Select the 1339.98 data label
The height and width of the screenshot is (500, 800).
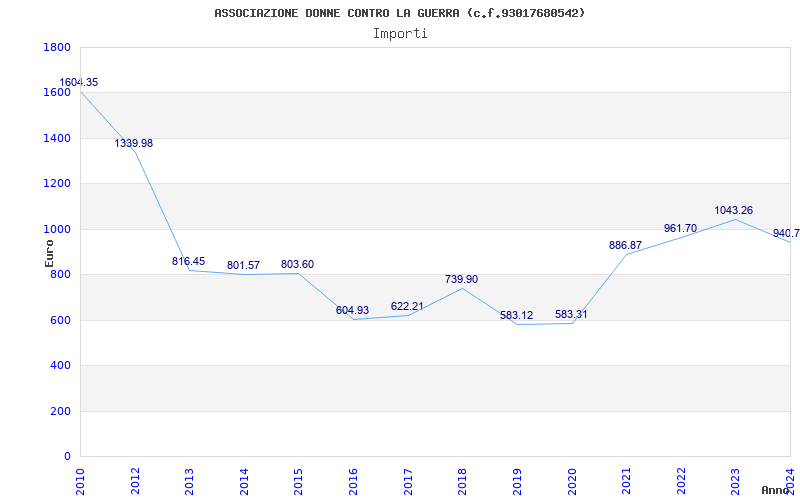point(134,143)
